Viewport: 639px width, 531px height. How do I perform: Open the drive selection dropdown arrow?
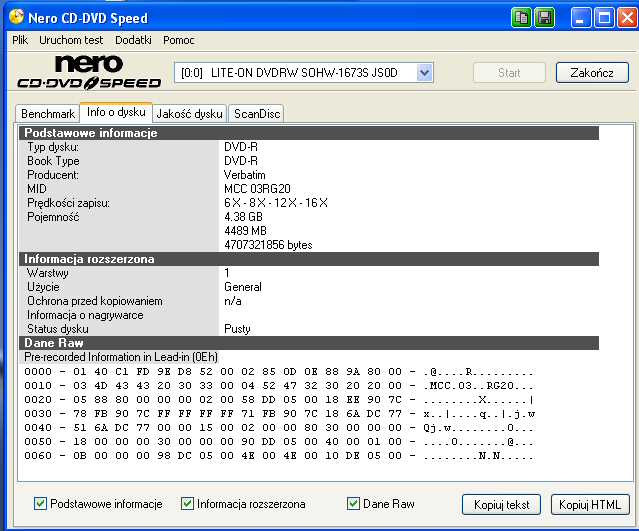tap(425, 73)
